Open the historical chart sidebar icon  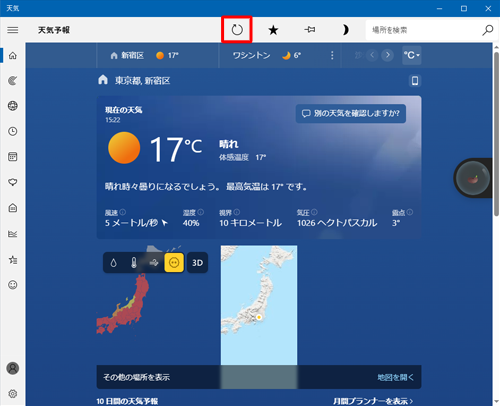13,234
